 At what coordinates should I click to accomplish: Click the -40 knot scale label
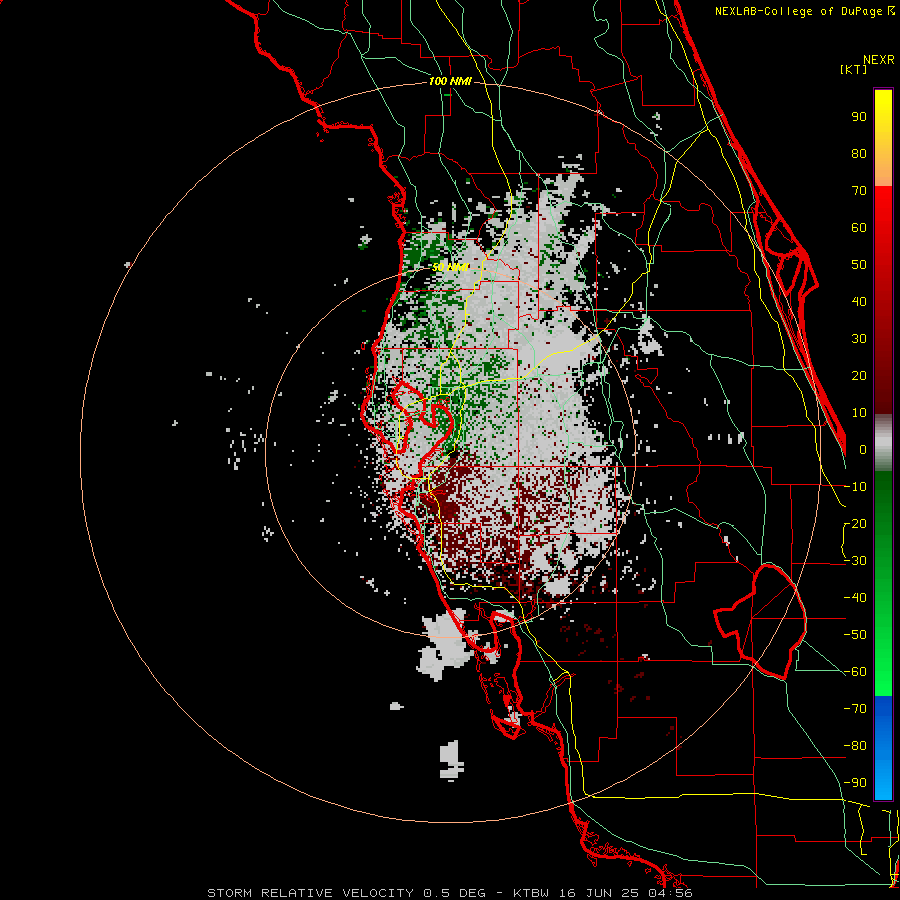click(855, 598)
